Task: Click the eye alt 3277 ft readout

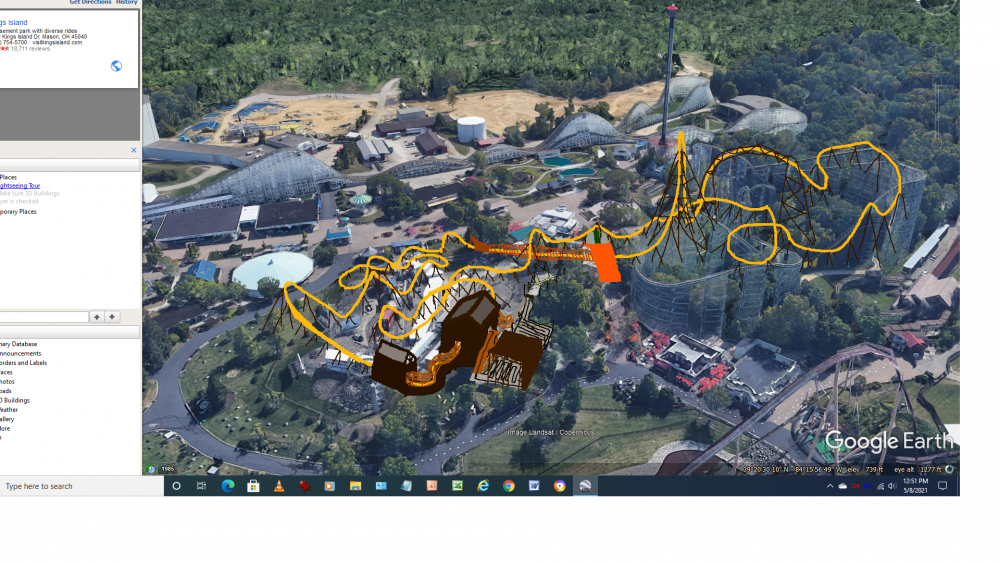Action: 917,469
